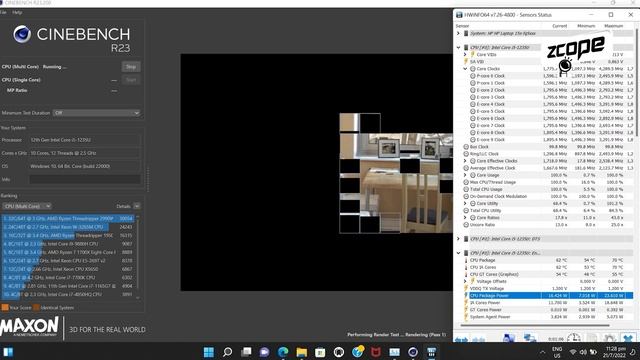The width and height of the screenshot is (640, 360).
Task: Open HWiNFO sensor settings gear icon
Action: click(609, 338)
